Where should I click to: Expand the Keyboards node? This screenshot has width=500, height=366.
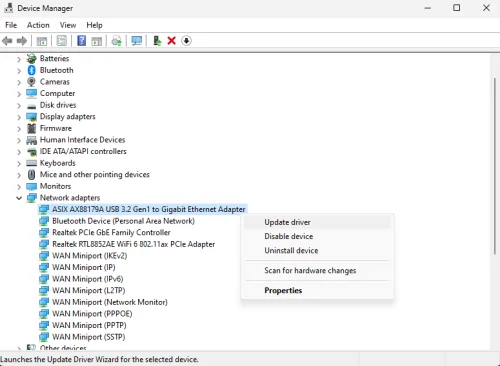(19, 164)
